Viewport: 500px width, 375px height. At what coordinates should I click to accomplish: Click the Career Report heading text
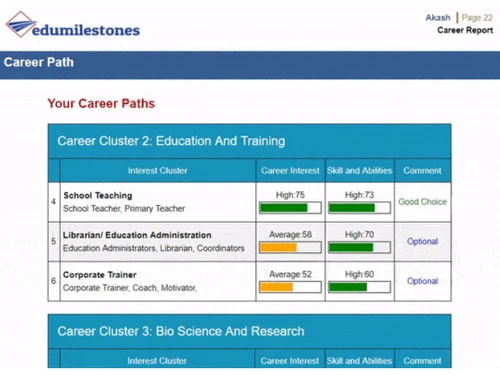(x=465, y=30)
